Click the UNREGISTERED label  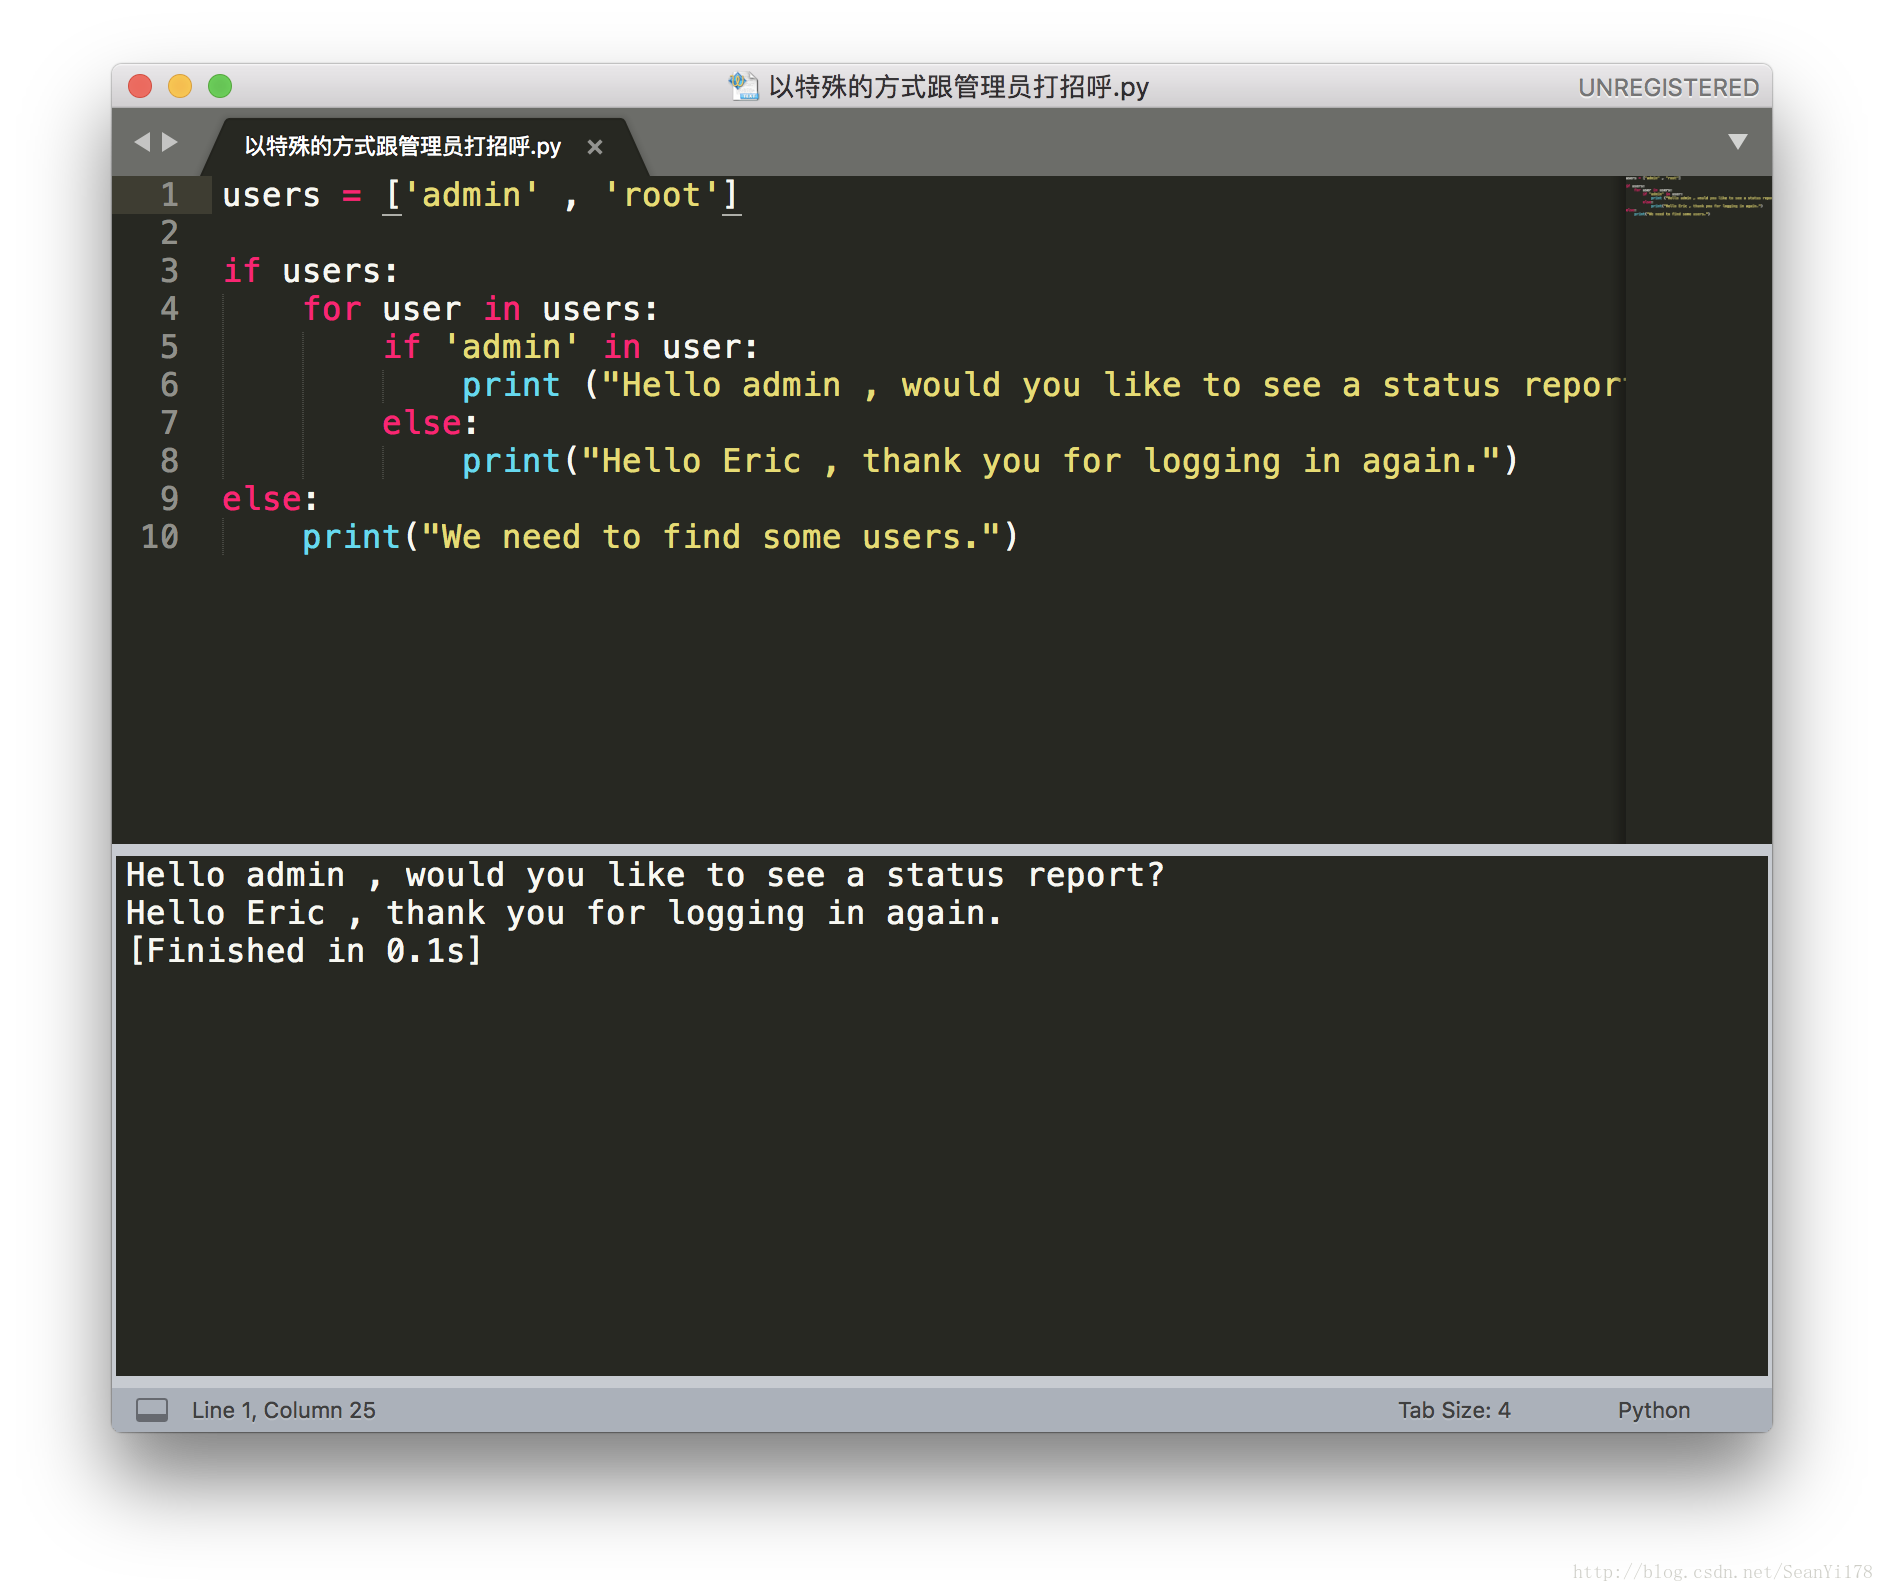tap(1668, 88)
